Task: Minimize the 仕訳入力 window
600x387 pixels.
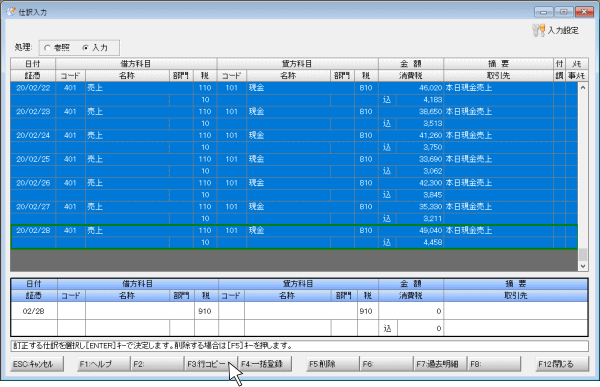Action: click(543, 12)
